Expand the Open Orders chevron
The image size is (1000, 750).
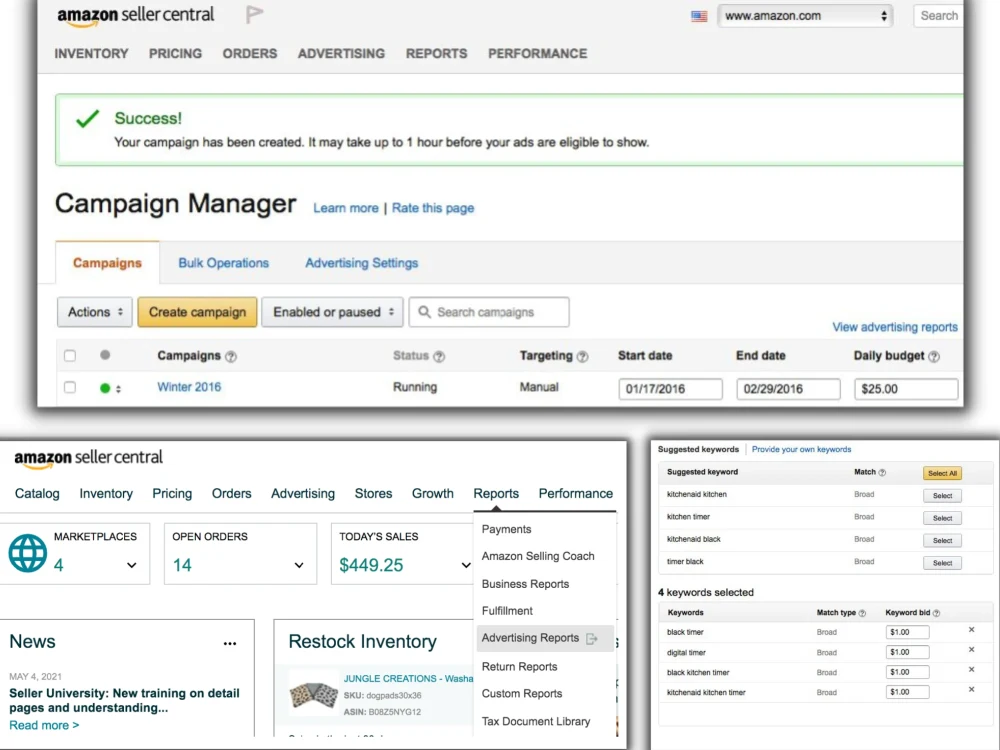[298, 565]
